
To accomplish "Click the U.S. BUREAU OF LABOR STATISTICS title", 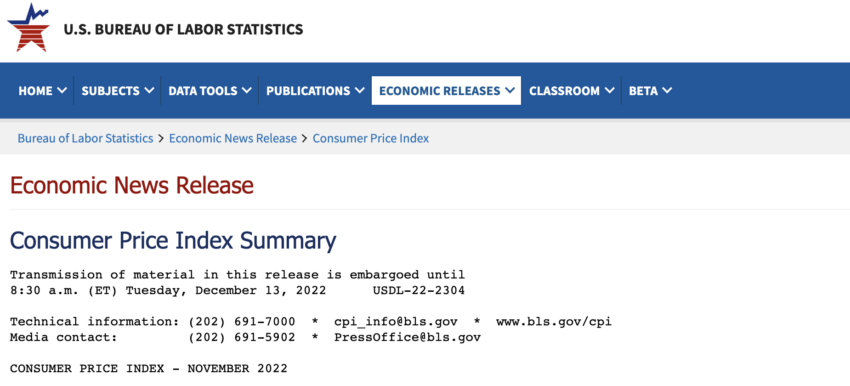I will coord(183,29).
